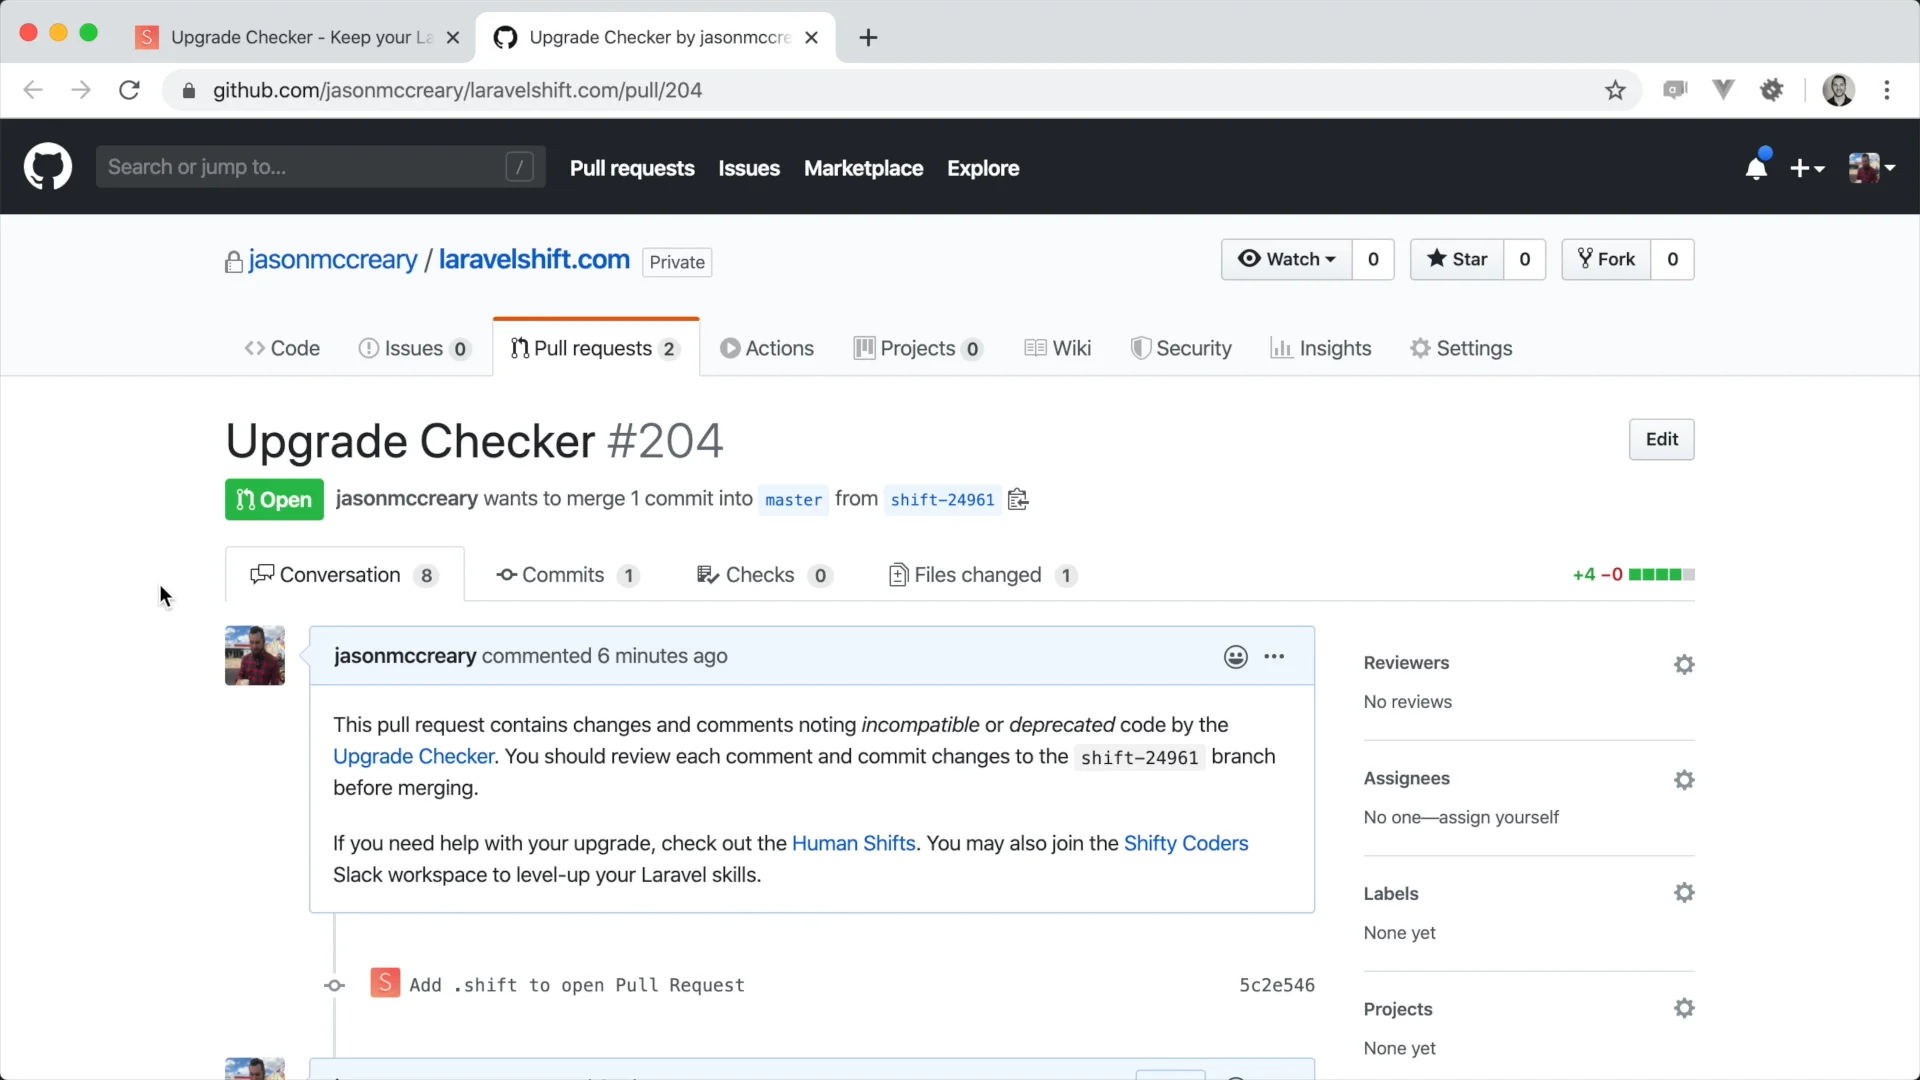Open the Human Shifts link
Image resolution: width=1920 pixels, height=1080 pixels.
(854, 843)
